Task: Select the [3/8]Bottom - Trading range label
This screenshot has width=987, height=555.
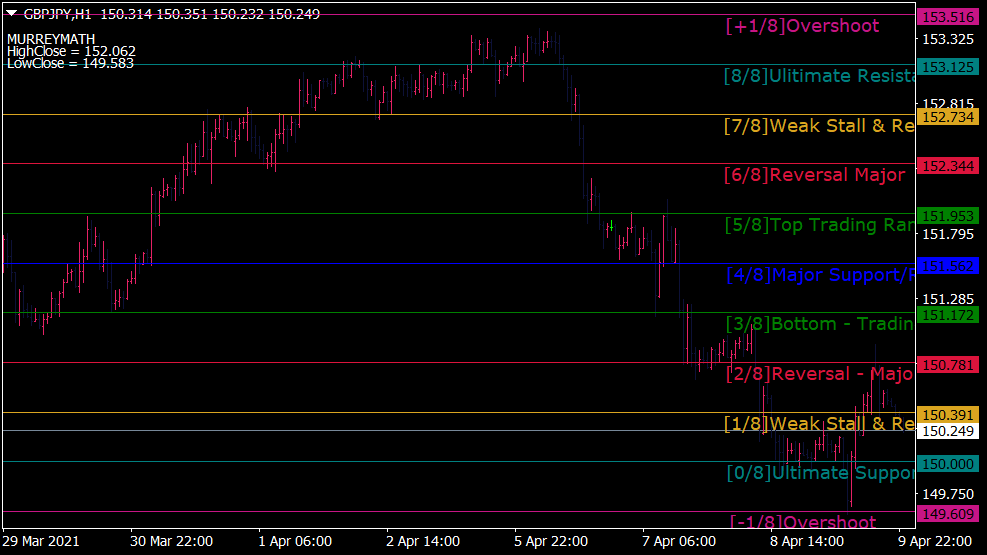Action: click(x=818, y=323)
